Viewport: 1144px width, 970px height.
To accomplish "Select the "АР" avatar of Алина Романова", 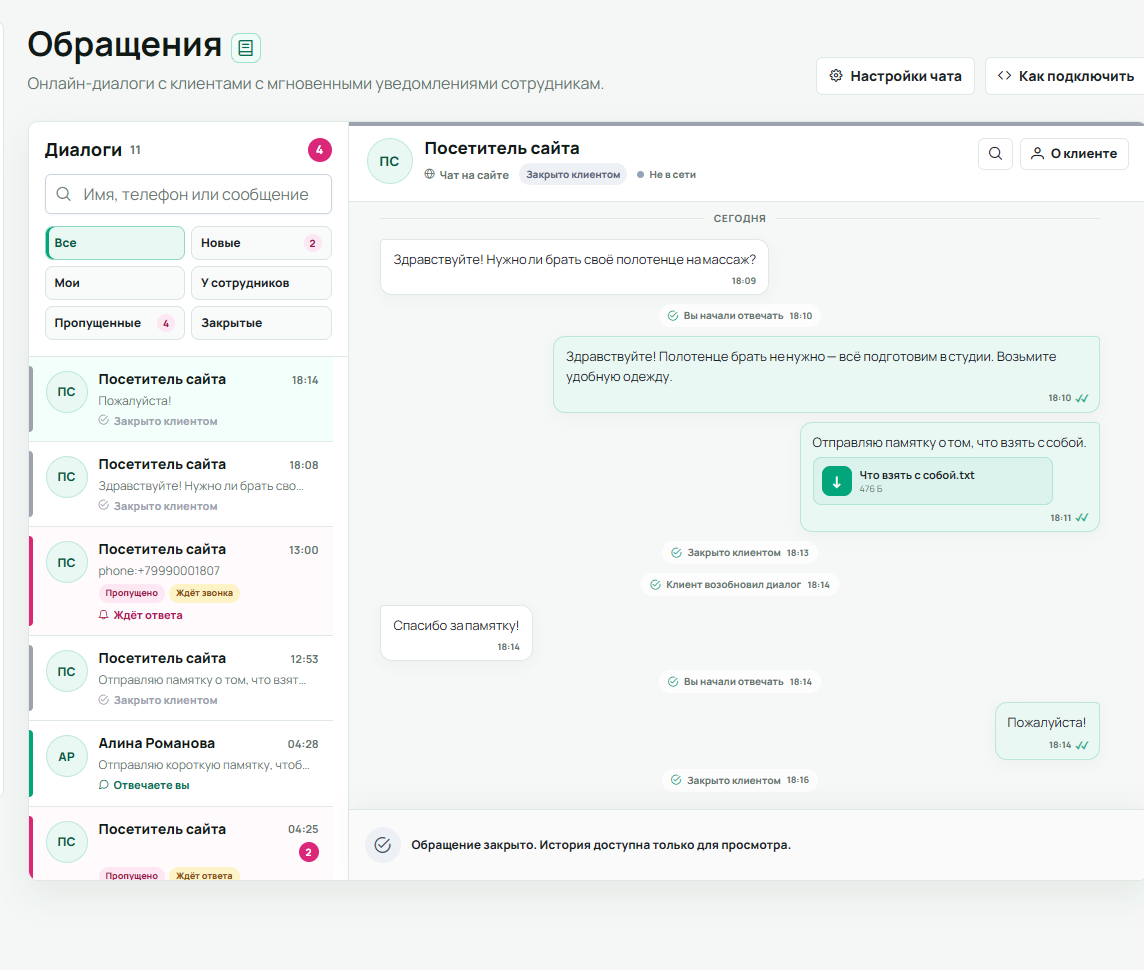I will [x=66, y=757].
